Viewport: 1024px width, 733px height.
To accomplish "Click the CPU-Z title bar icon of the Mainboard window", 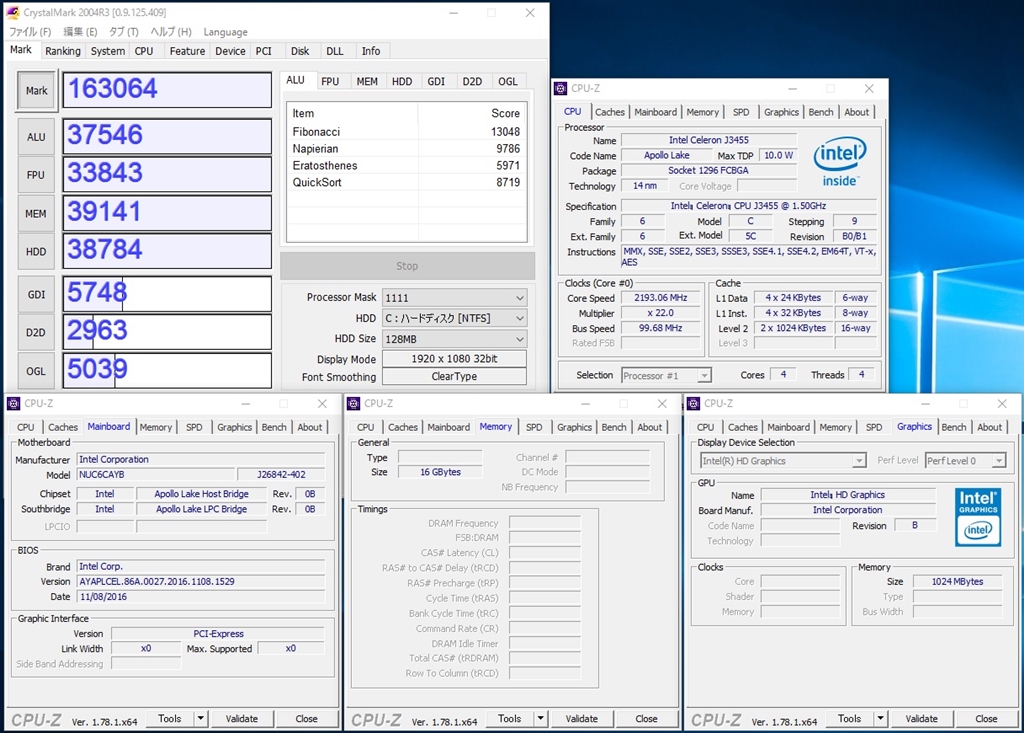I will coord(13,404).
